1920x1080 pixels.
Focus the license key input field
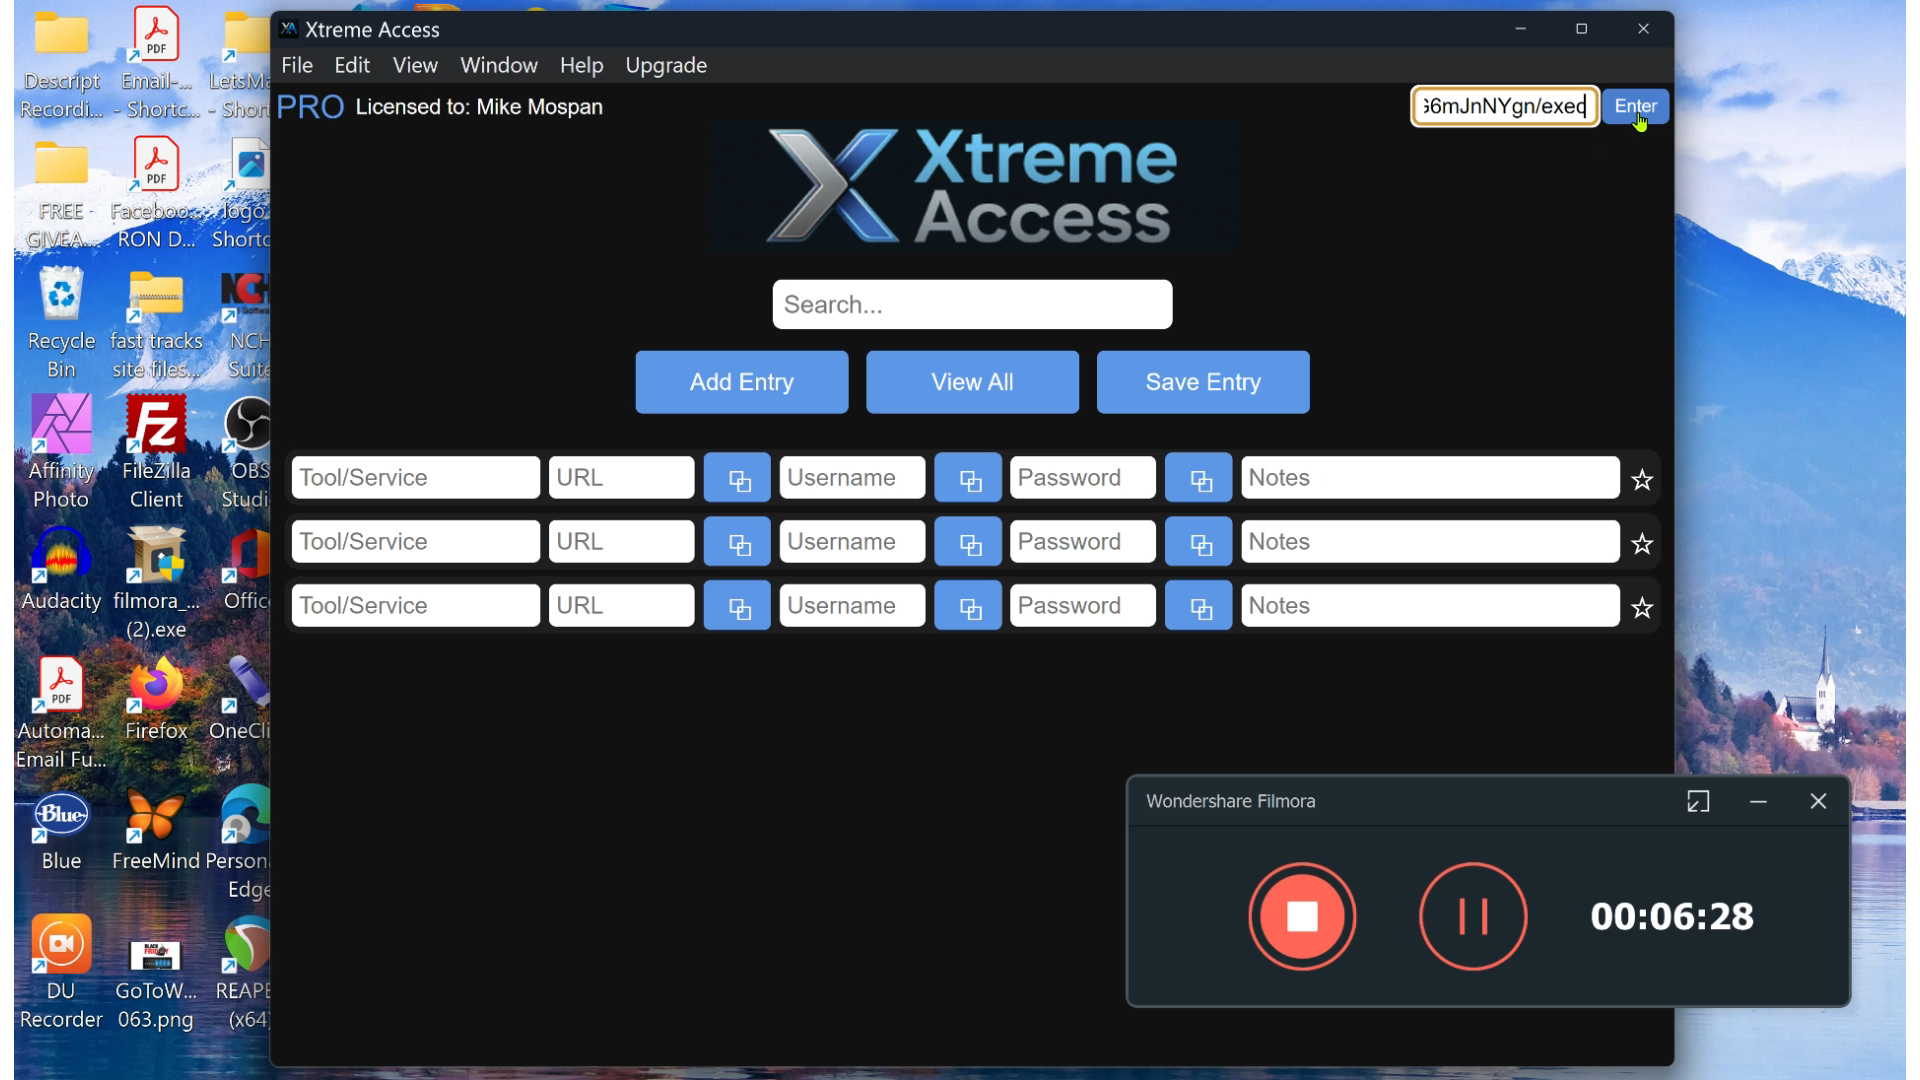(x=1505, y=106)
